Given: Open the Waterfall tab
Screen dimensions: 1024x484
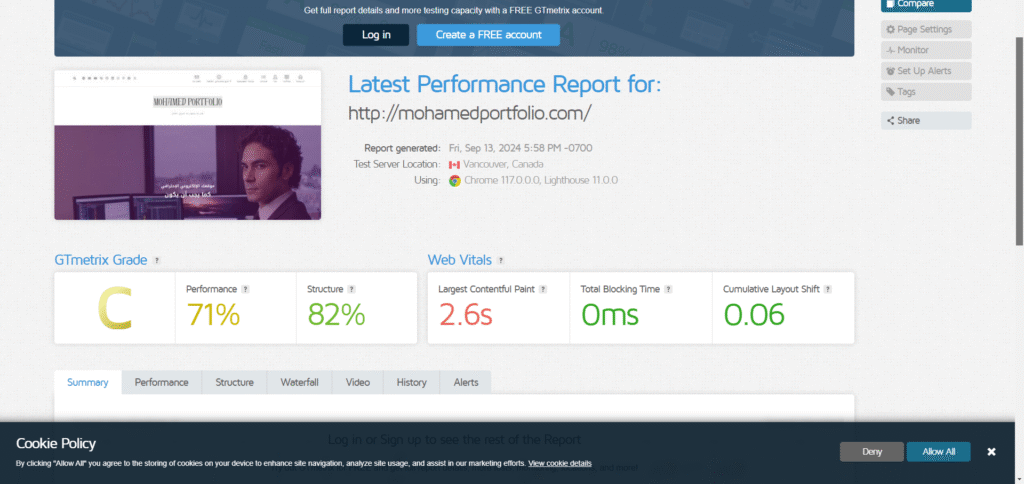Looking at the screenshot, I should 299,383.
